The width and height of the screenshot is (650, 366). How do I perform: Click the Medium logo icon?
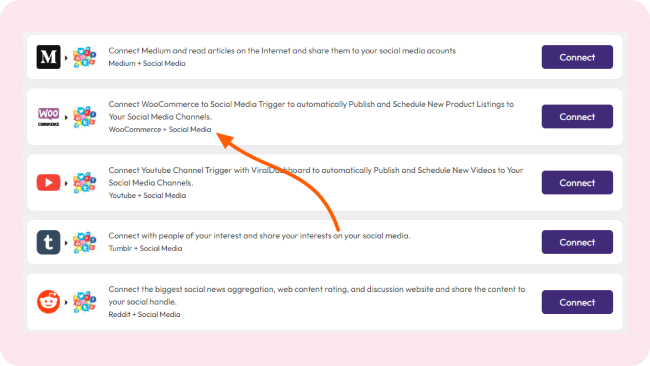click(49, 57)
